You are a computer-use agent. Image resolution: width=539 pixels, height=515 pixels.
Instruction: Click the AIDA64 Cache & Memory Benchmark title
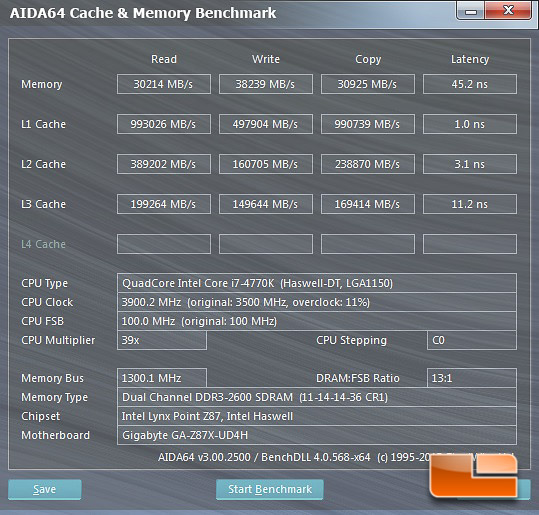[143, 13]
